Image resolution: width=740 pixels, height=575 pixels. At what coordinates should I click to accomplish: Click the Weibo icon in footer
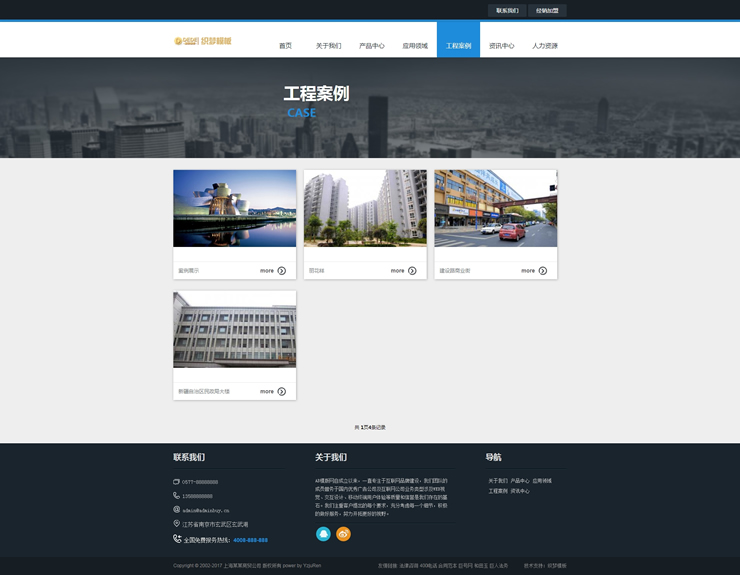coord(343,534)
